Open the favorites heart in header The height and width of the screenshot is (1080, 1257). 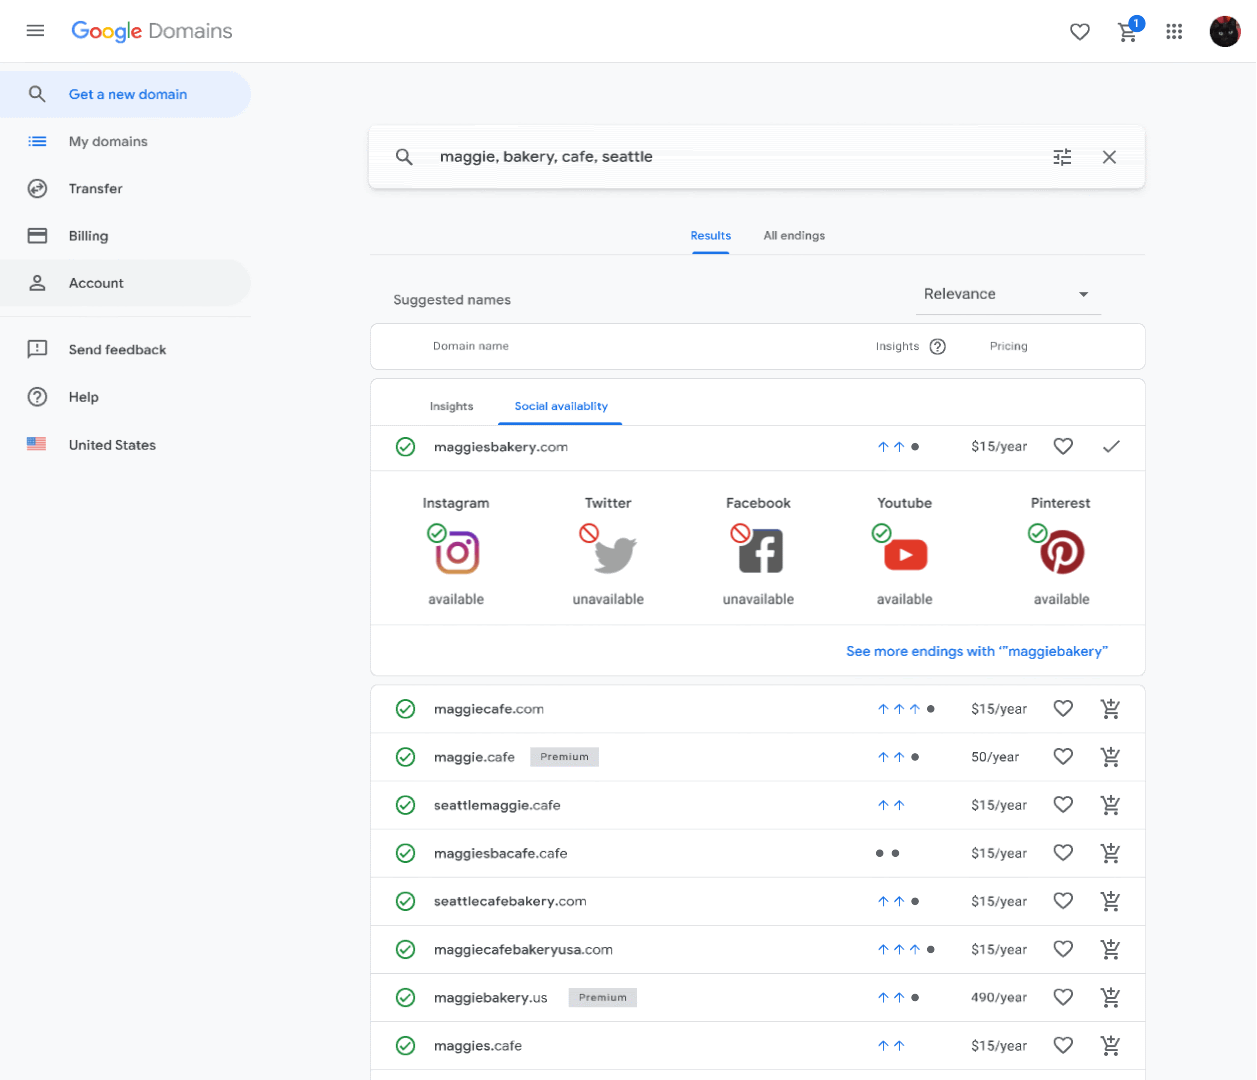tap(1080, 32)
